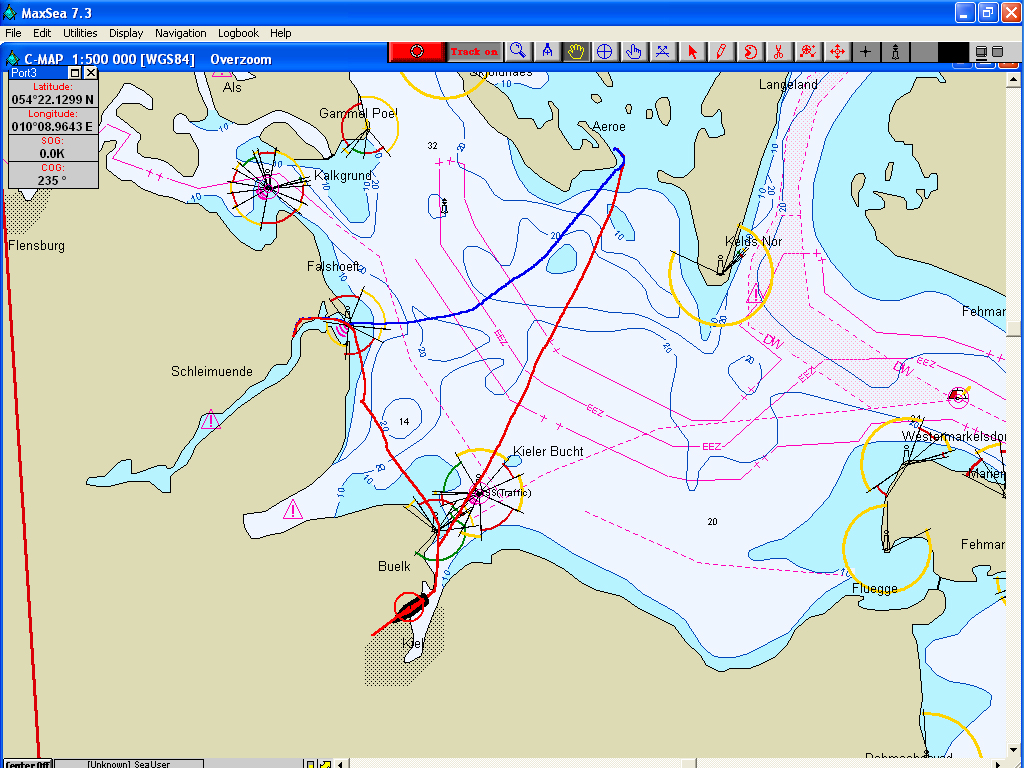Click the Gammel Poel place label
Image resolution: width=1024 pixels, height=768 pixels.
[358, 113]
